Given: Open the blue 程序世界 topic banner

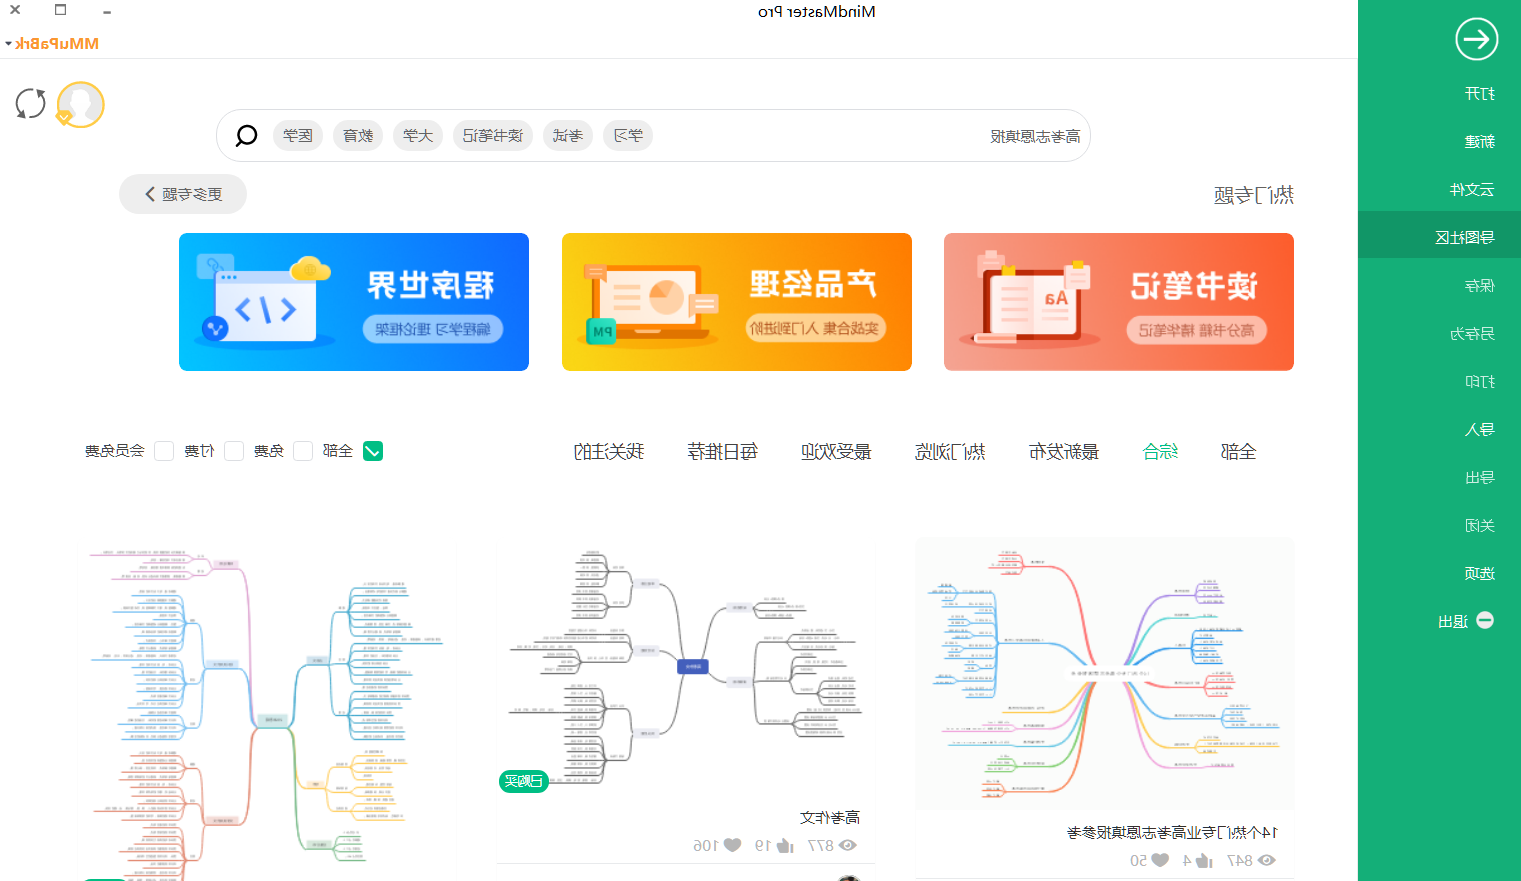Looking at the screenshot, I should [x=354, y=302].
